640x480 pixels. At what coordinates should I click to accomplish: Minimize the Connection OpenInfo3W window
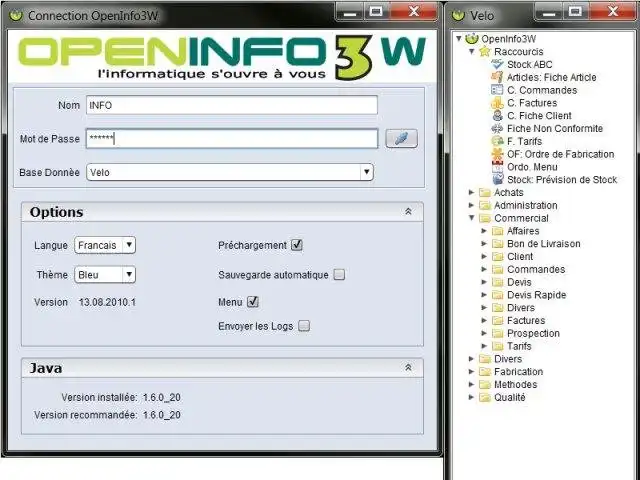349,12
